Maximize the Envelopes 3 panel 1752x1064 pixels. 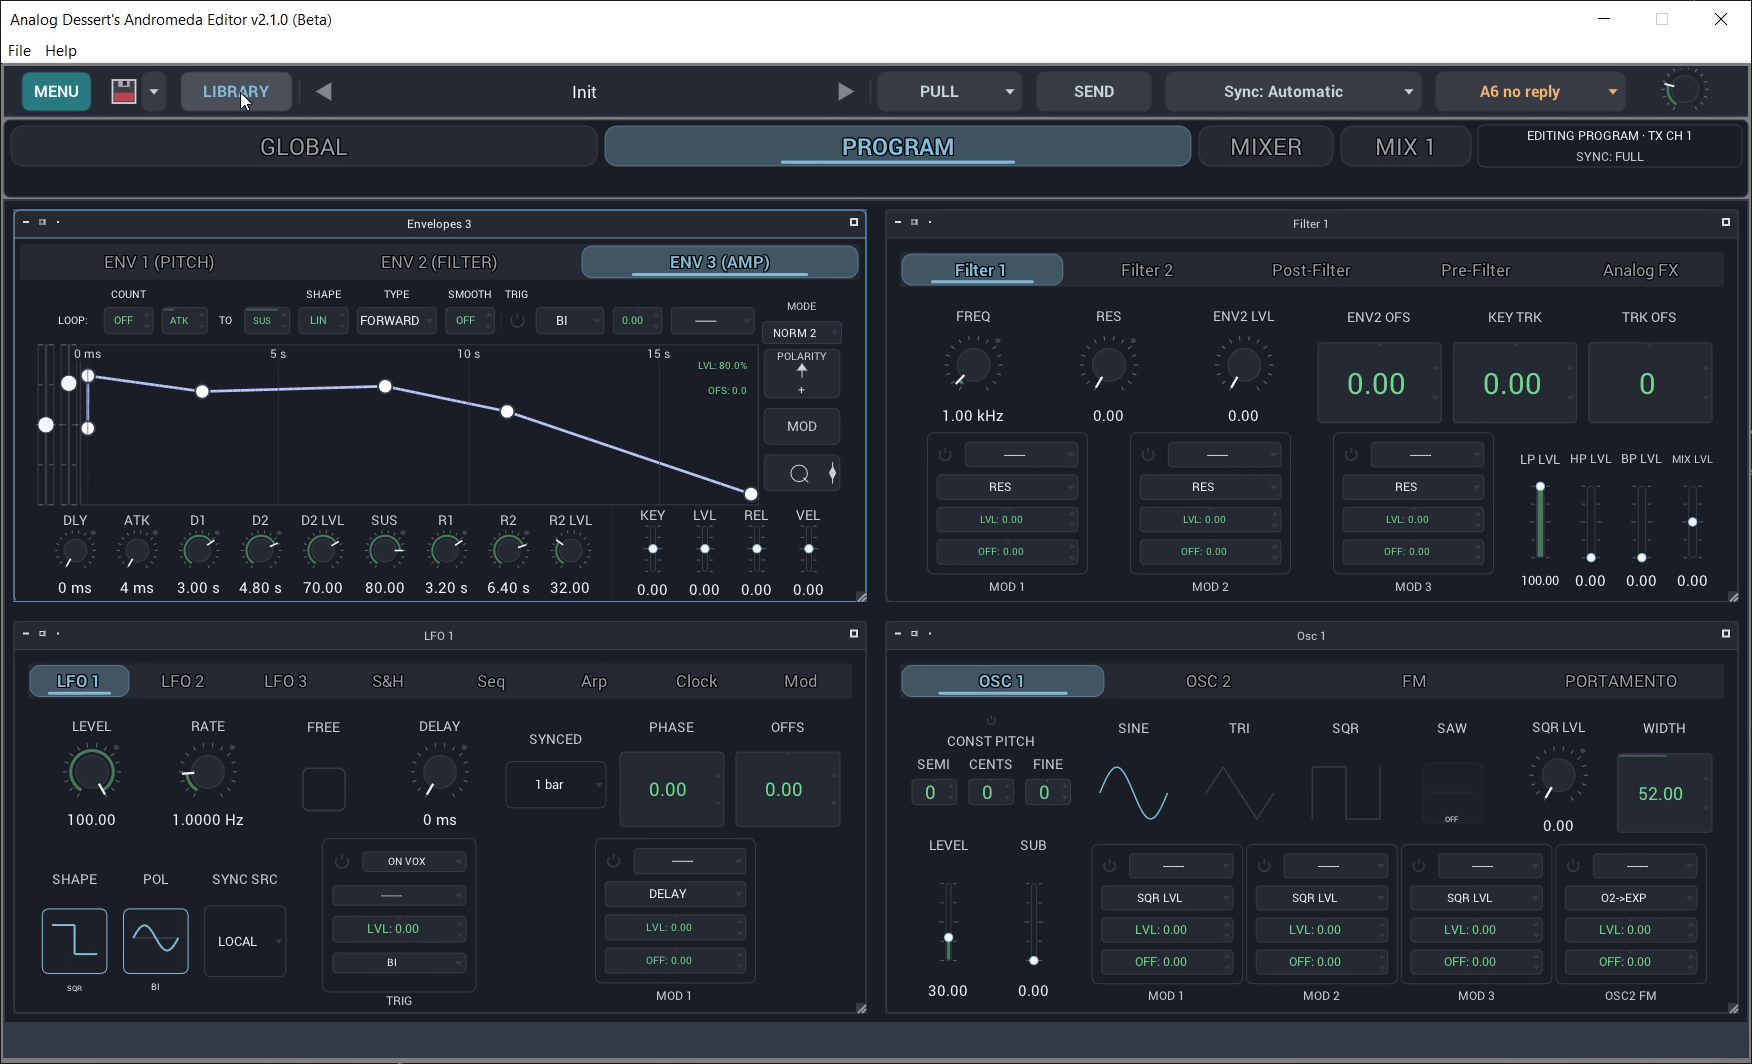coord(854,222)
